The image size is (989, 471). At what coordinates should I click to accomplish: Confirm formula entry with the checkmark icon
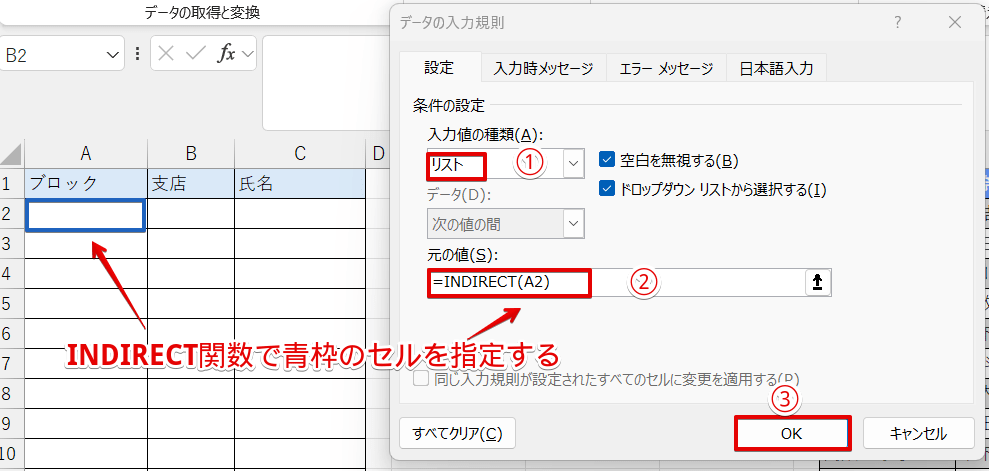[x=196, y=54]
